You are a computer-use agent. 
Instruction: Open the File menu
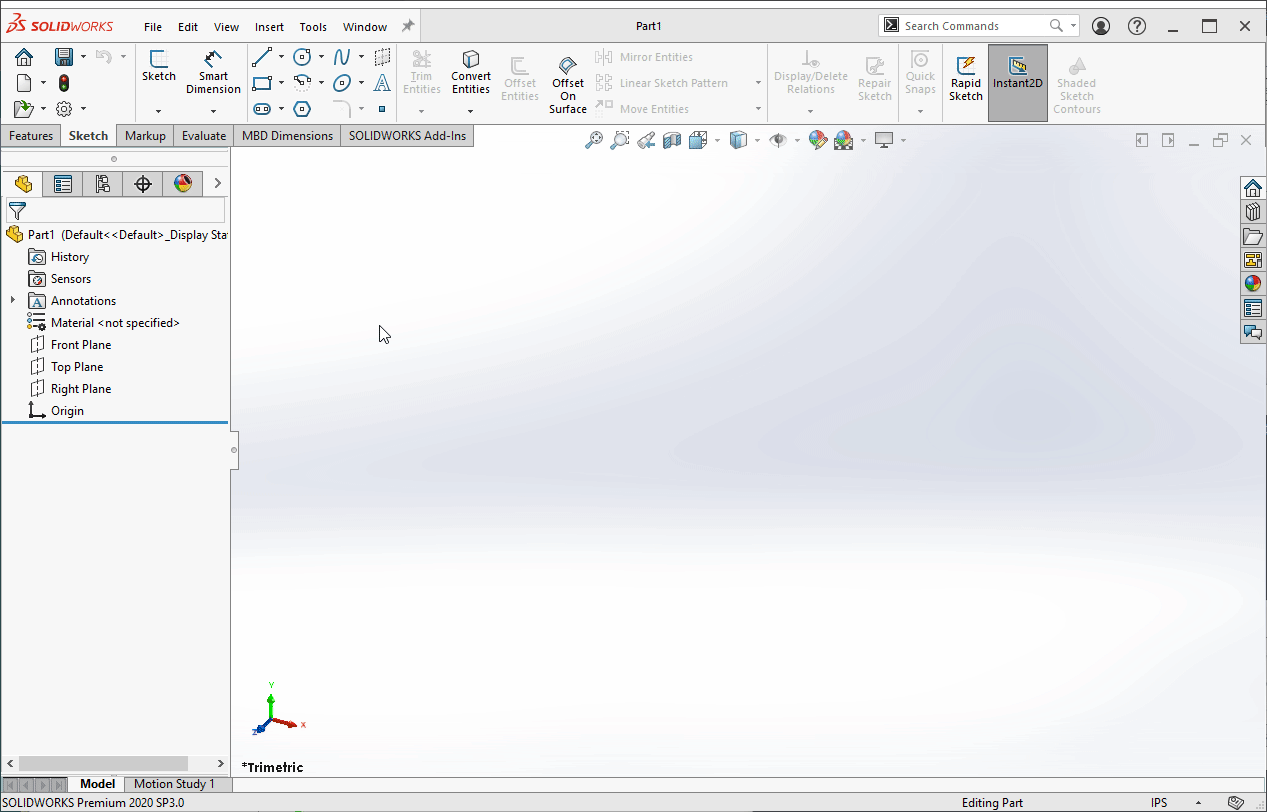coord(153,27)
